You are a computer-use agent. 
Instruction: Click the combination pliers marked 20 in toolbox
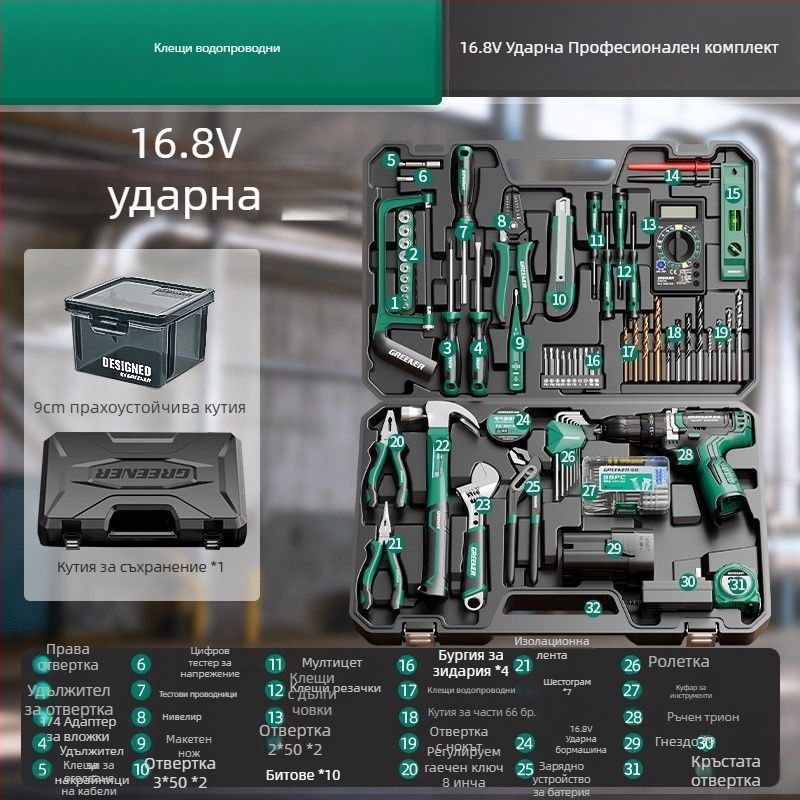click(387, 459)
